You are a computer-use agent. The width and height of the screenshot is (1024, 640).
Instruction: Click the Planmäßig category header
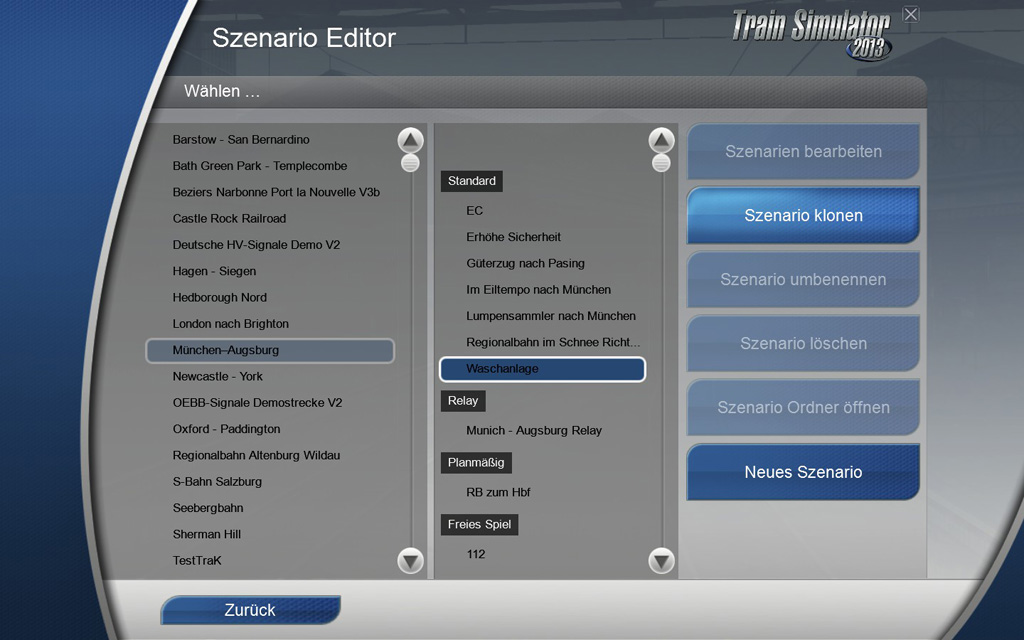coord(476,463)
